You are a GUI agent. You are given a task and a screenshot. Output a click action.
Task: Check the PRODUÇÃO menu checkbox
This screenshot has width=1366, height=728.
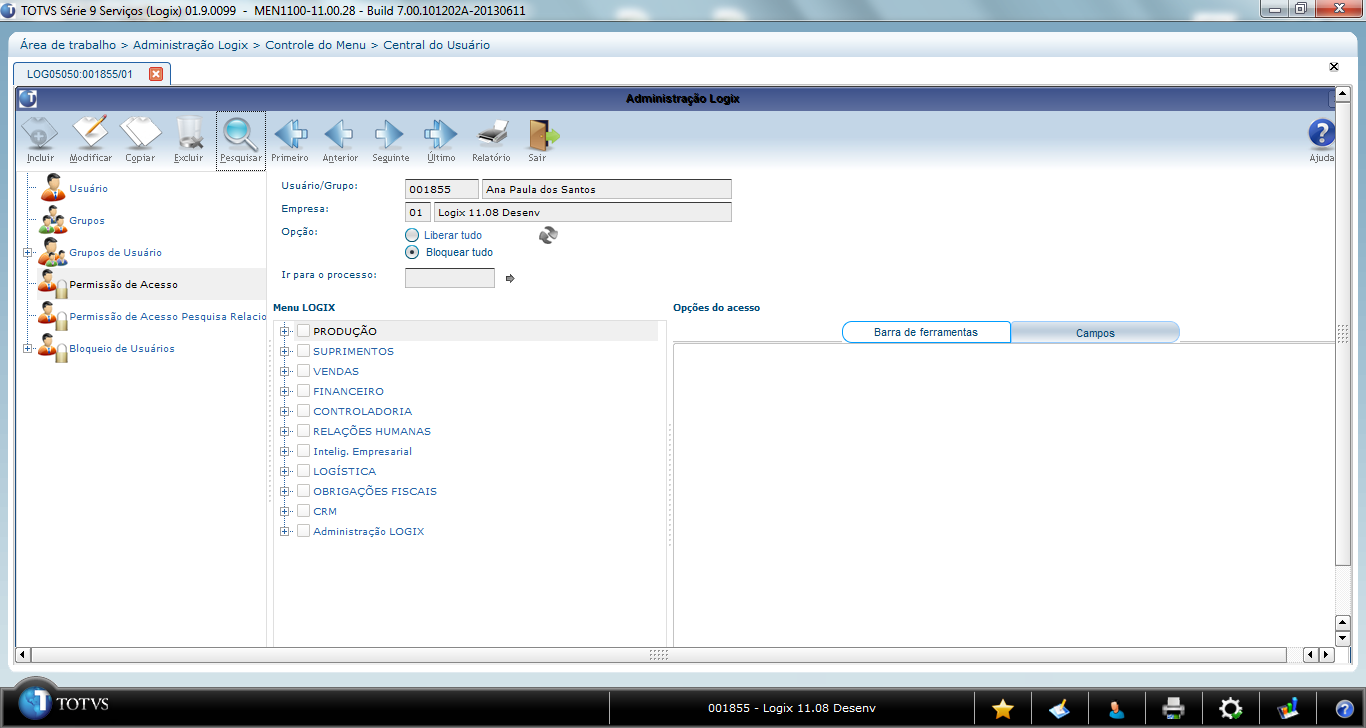click(x=303, y=331)
